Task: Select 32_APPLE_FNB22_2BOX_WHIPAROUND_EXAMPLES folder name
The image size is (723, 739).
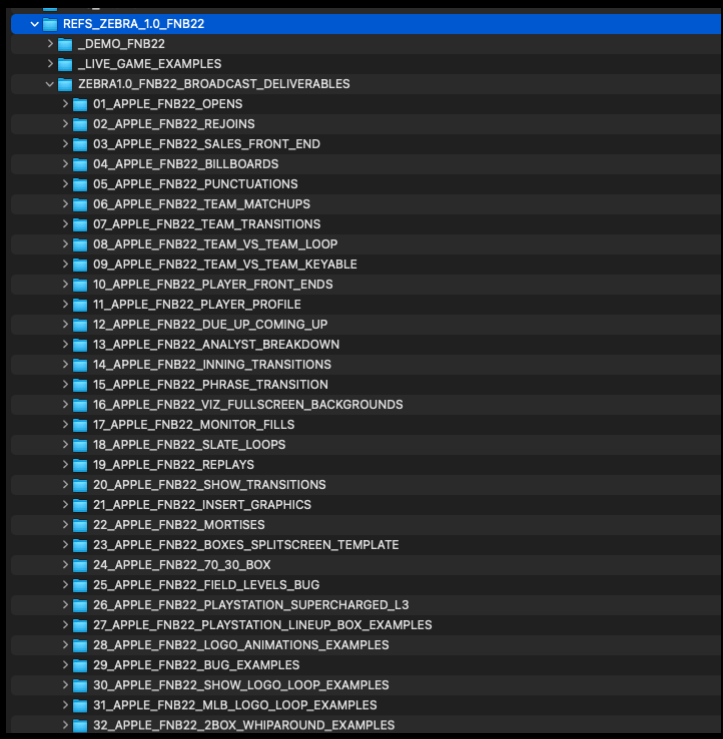Action: (x=244, y=725)
